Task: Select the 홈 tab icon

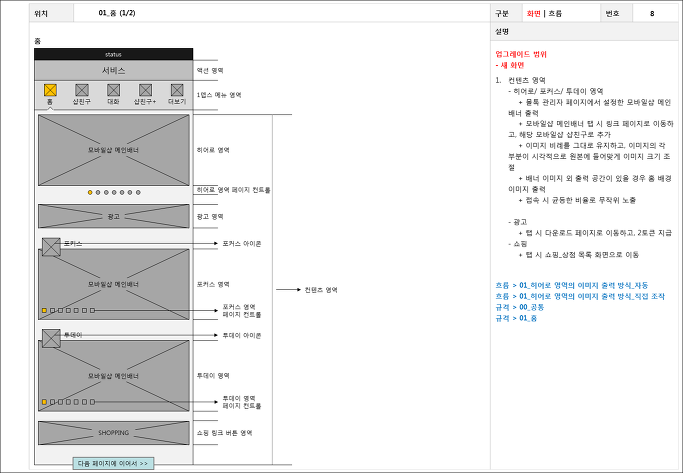Action: (x=51, y=90)
